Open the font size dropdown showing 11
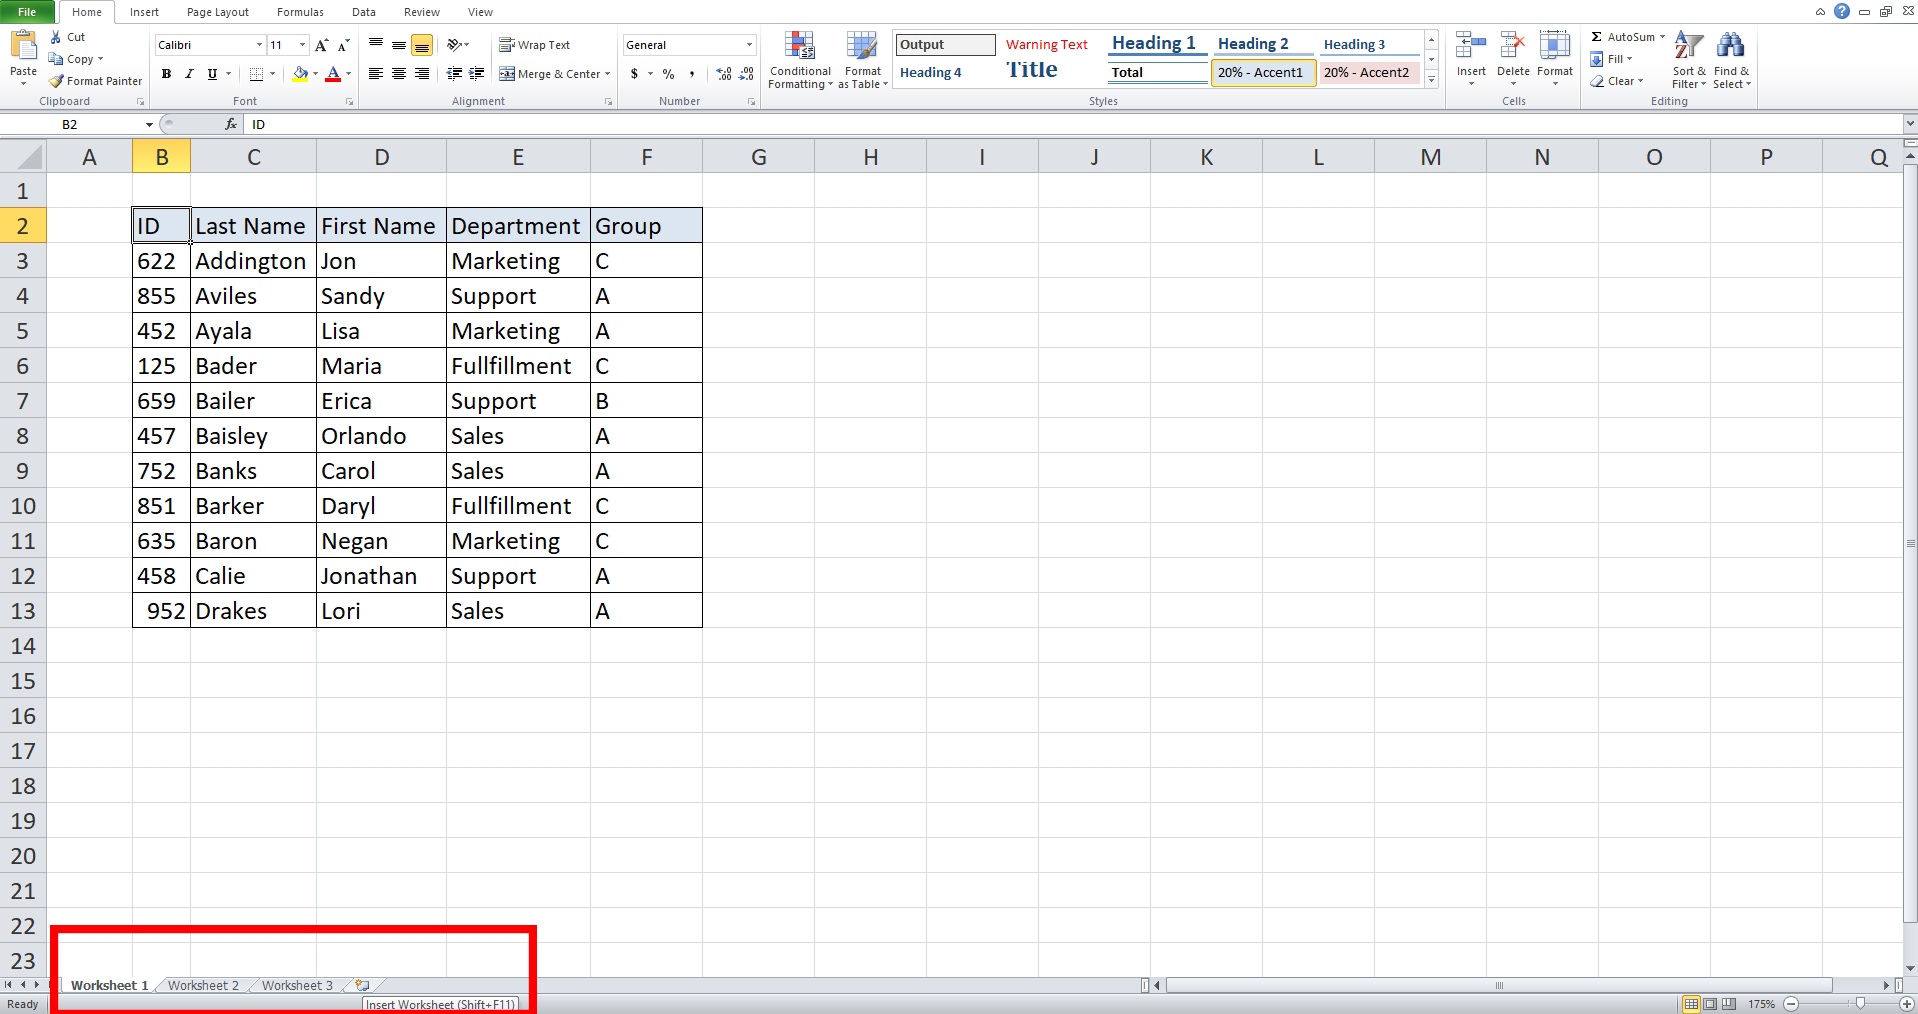Viewport: 1918px width, 1014px height. (x=302, y=45)
